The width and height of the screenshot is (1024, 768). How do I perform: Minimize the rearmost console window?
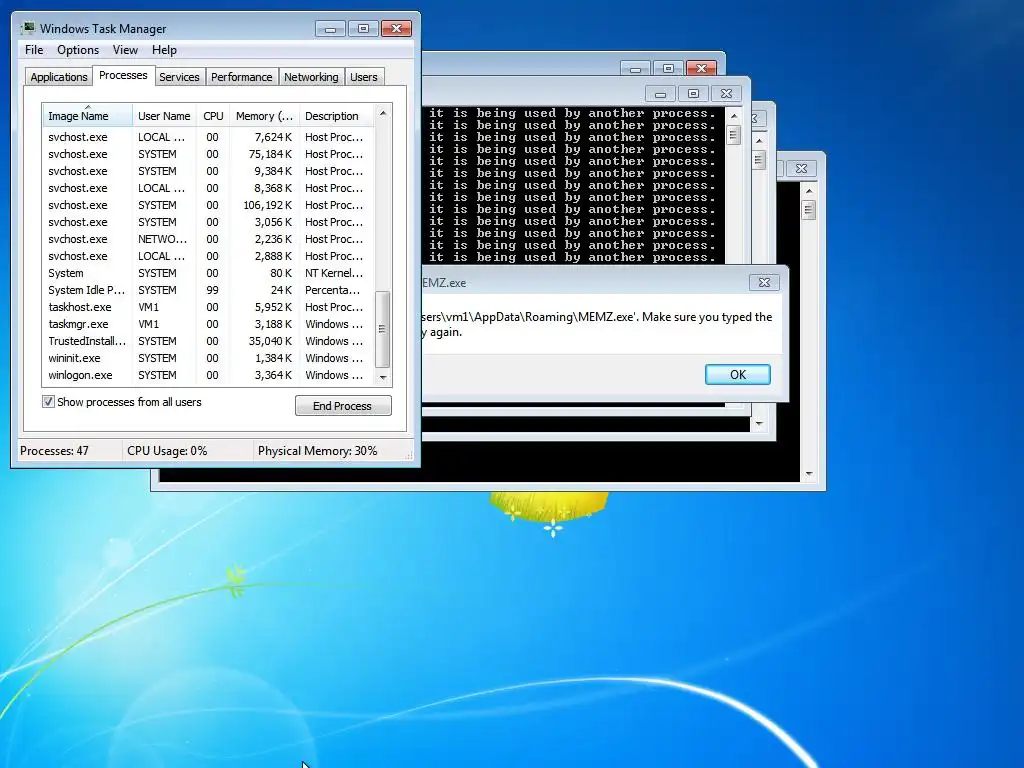(635, 69)
